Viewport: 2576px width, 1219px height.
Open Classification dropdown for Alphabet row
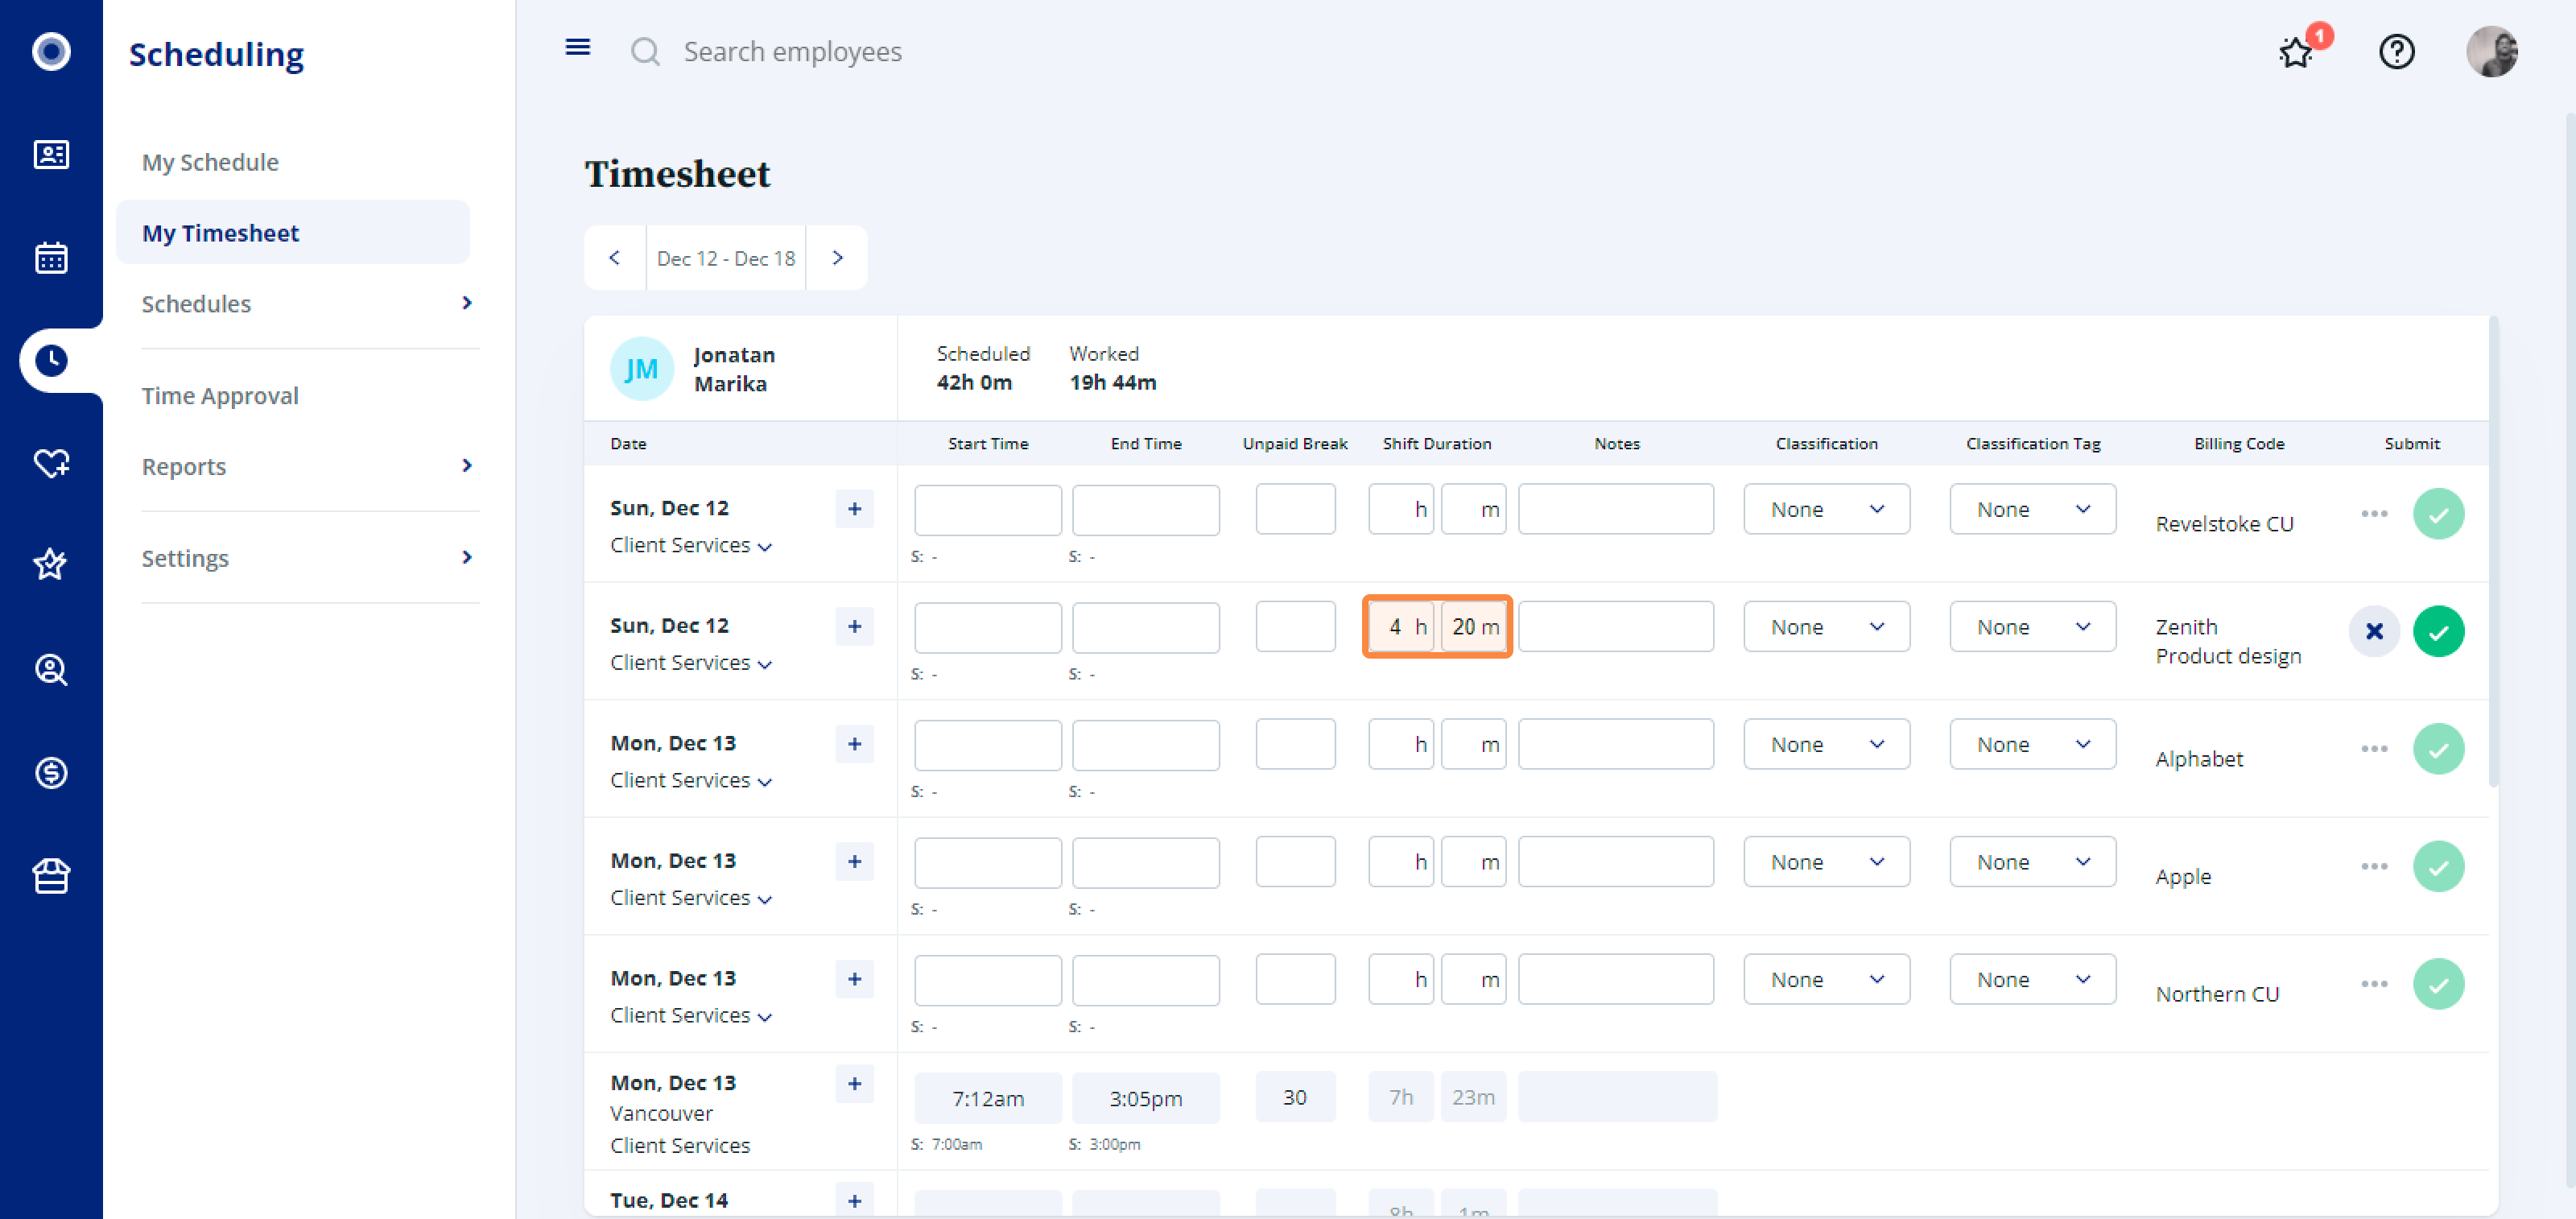(1826, 744)
